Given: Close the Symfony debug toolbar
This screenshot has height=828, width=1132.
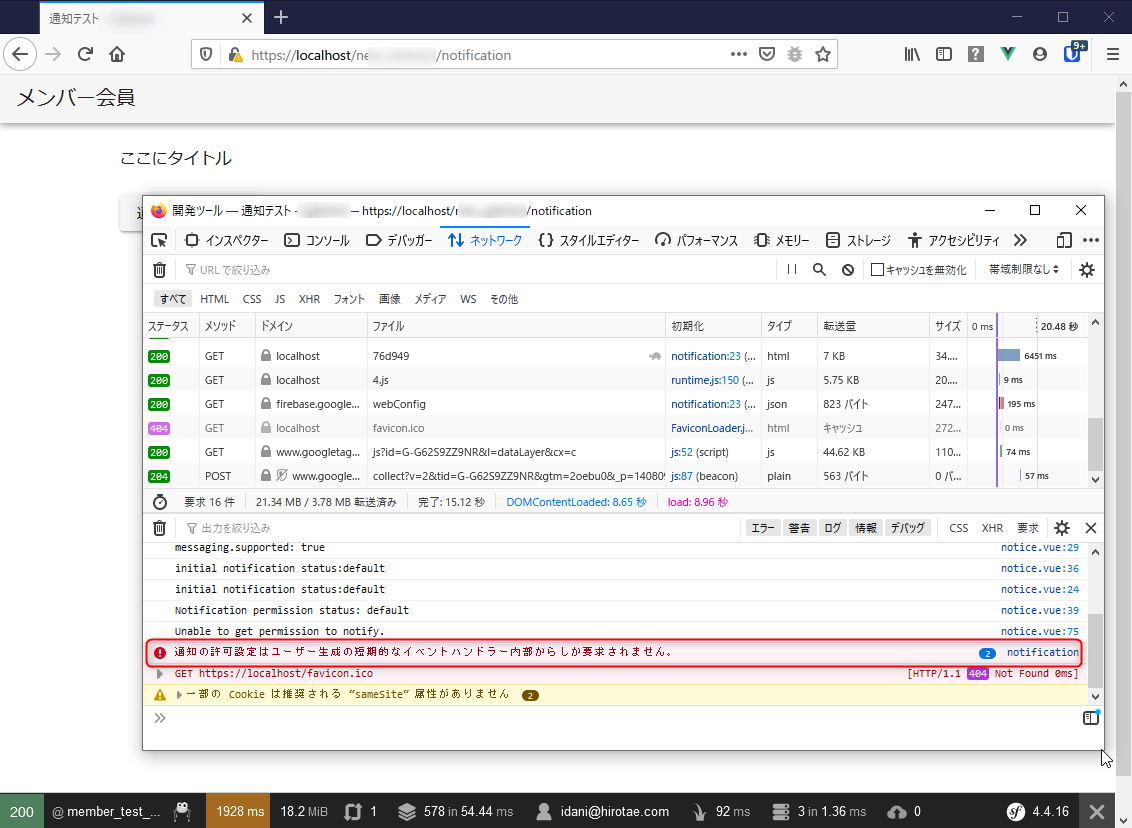Looking at the screenshot, I should coord(1097,811).
